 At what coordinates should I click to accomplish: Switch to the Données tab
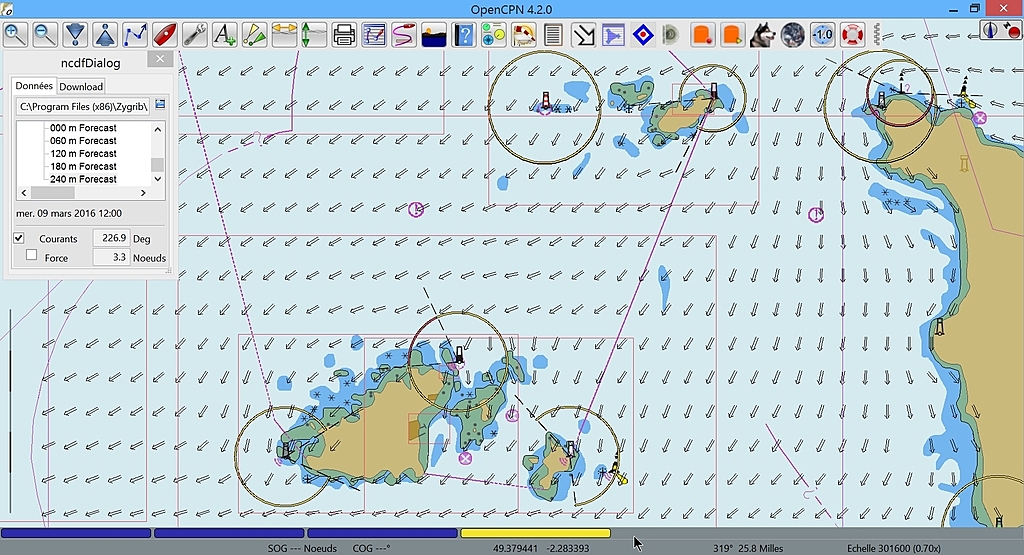(x=34, y=86)
